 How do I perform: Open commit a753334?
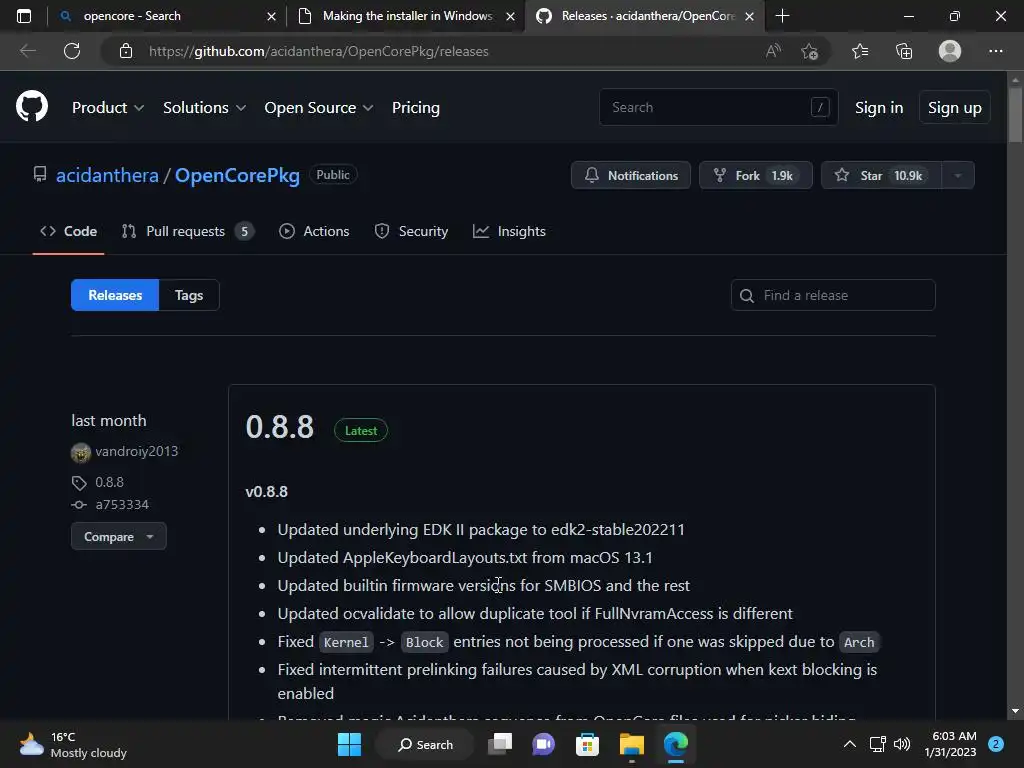click(x=121, y=505)
